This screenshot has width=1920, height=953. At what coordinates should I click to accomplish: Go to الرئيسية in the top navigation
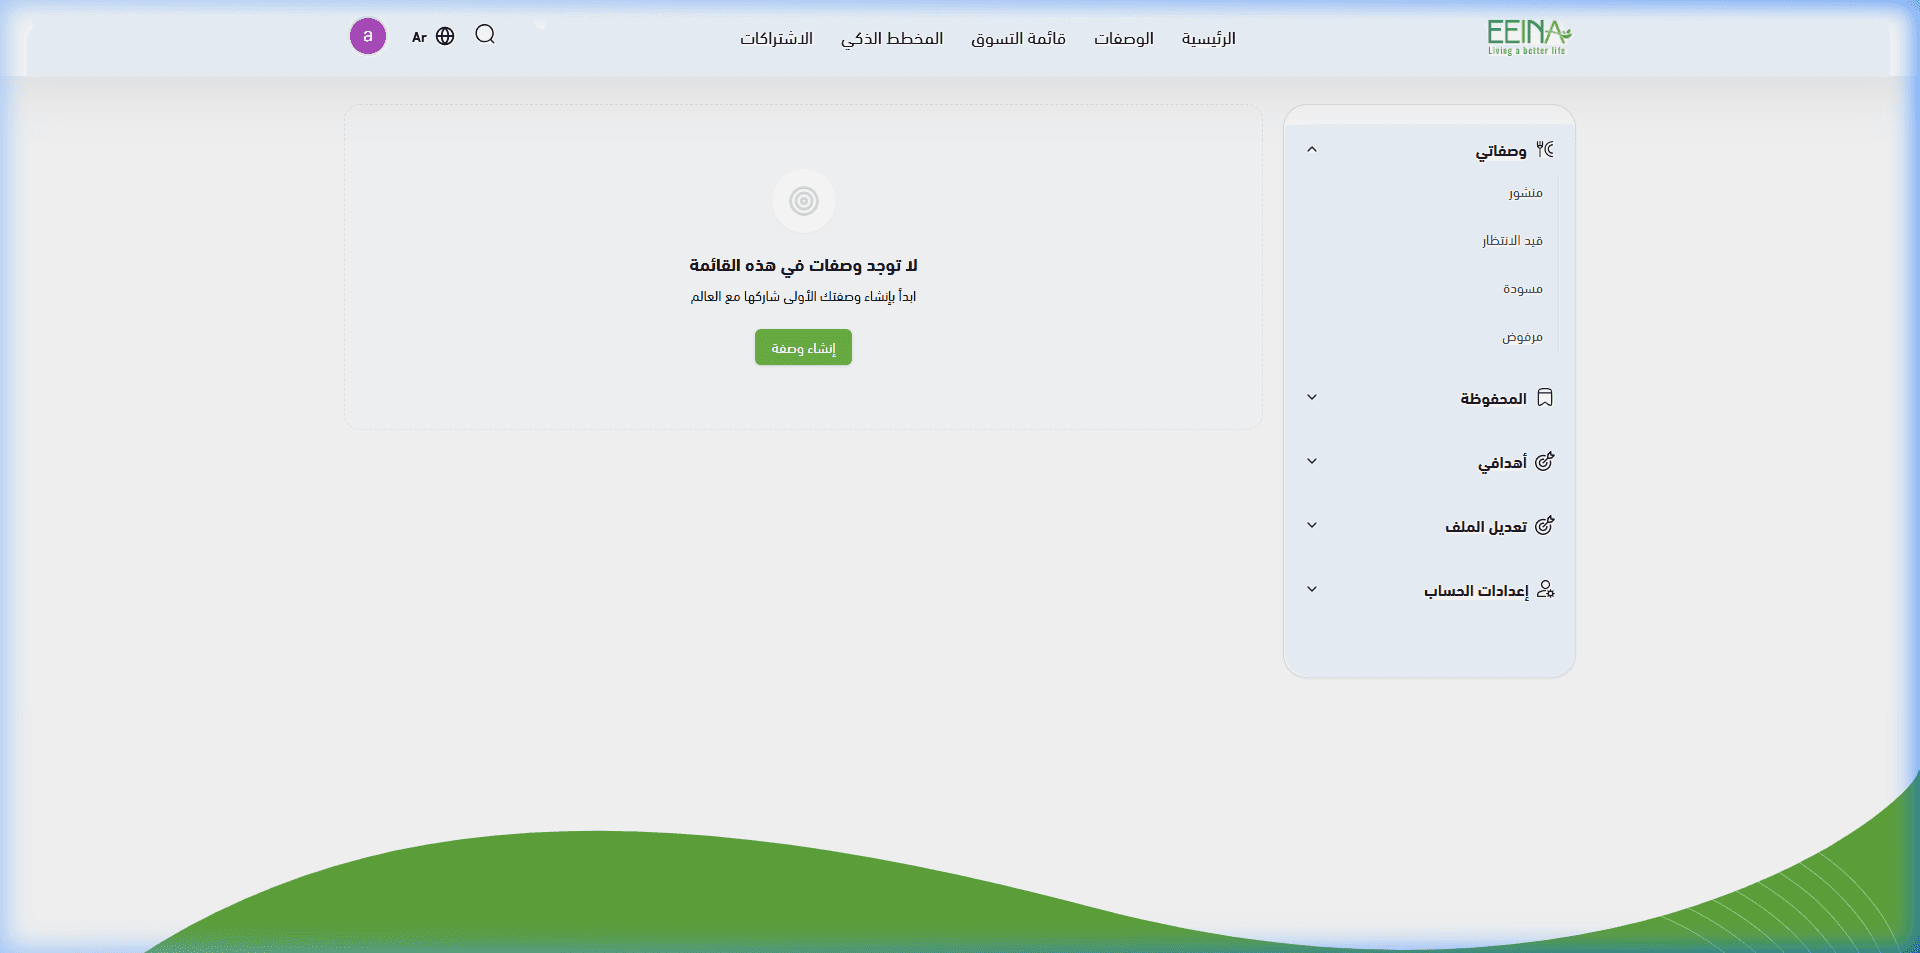(x=1208, y=38)
